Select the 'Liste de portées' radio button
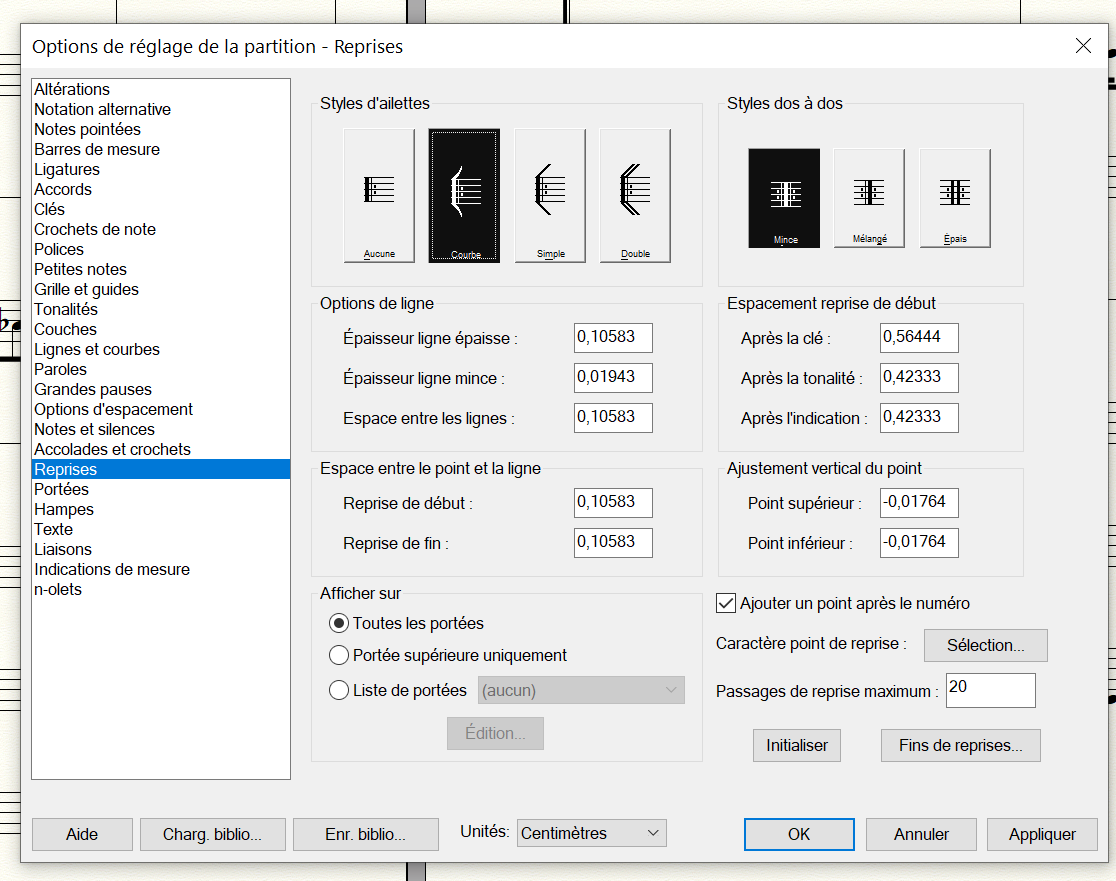 coord(339,690)
